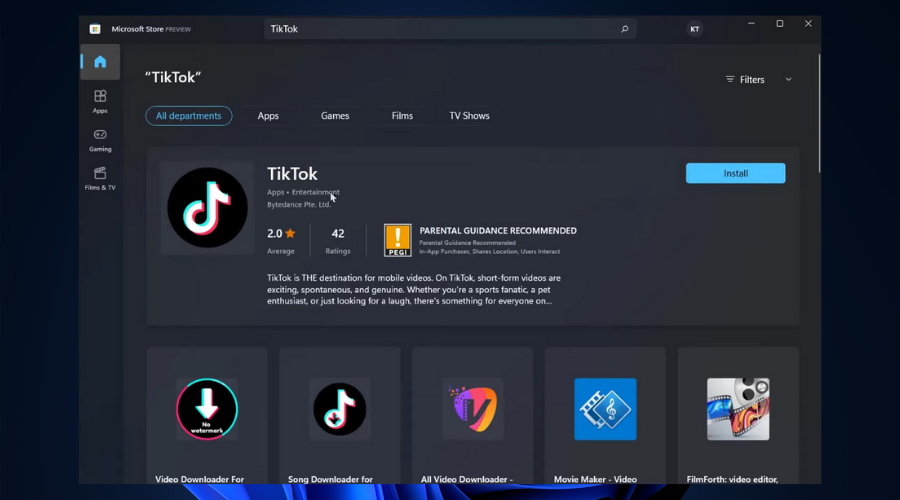Maximize the Microsoft Store window
Viewport: 900px width, 500px height.
[x=779, y=24]
